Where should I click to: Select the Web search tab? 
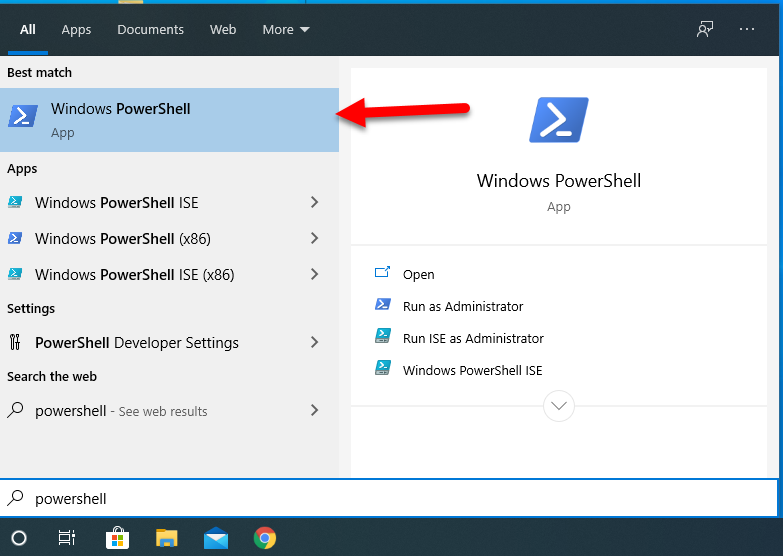pyautogui.click(x=223, y=29)
